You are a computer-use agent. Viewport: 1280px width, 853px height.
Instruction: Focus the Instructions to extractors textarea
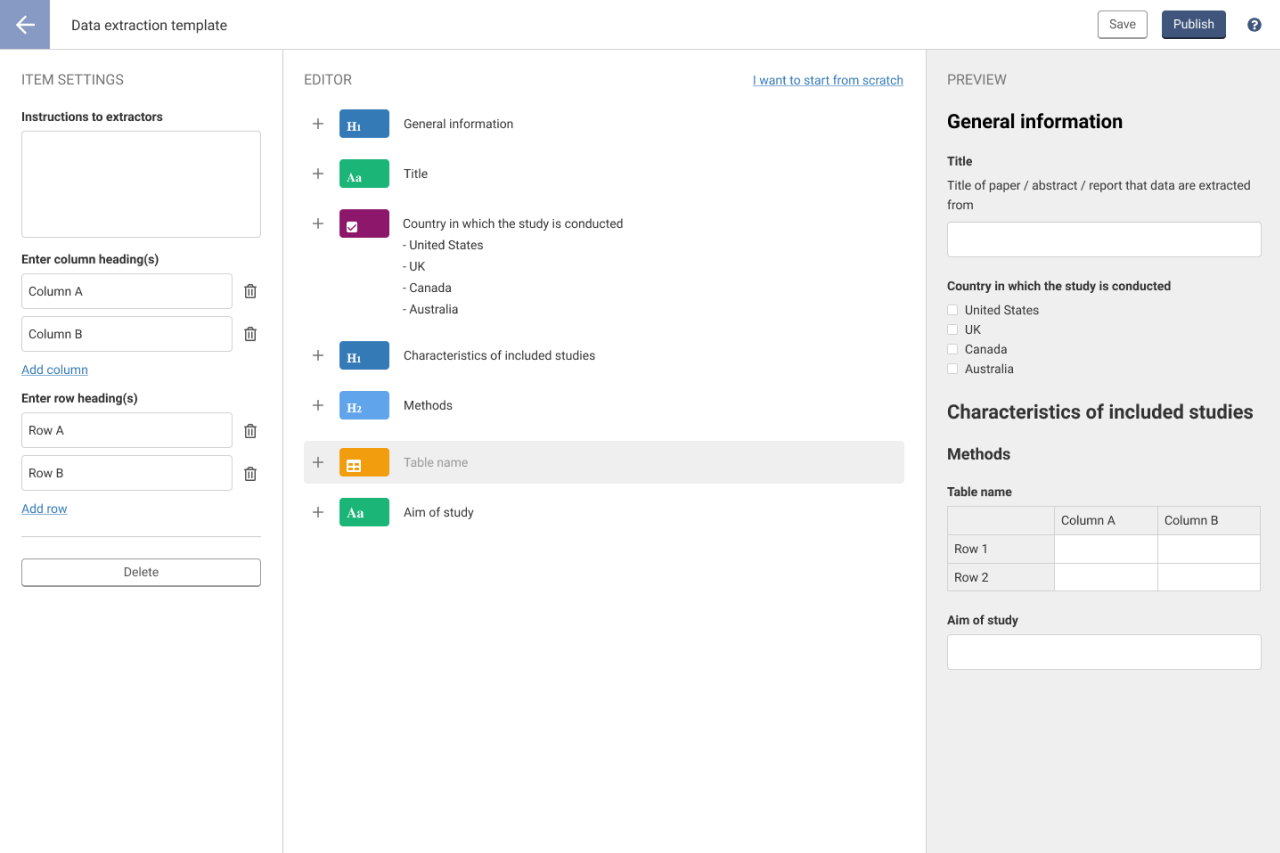(141, 184)
